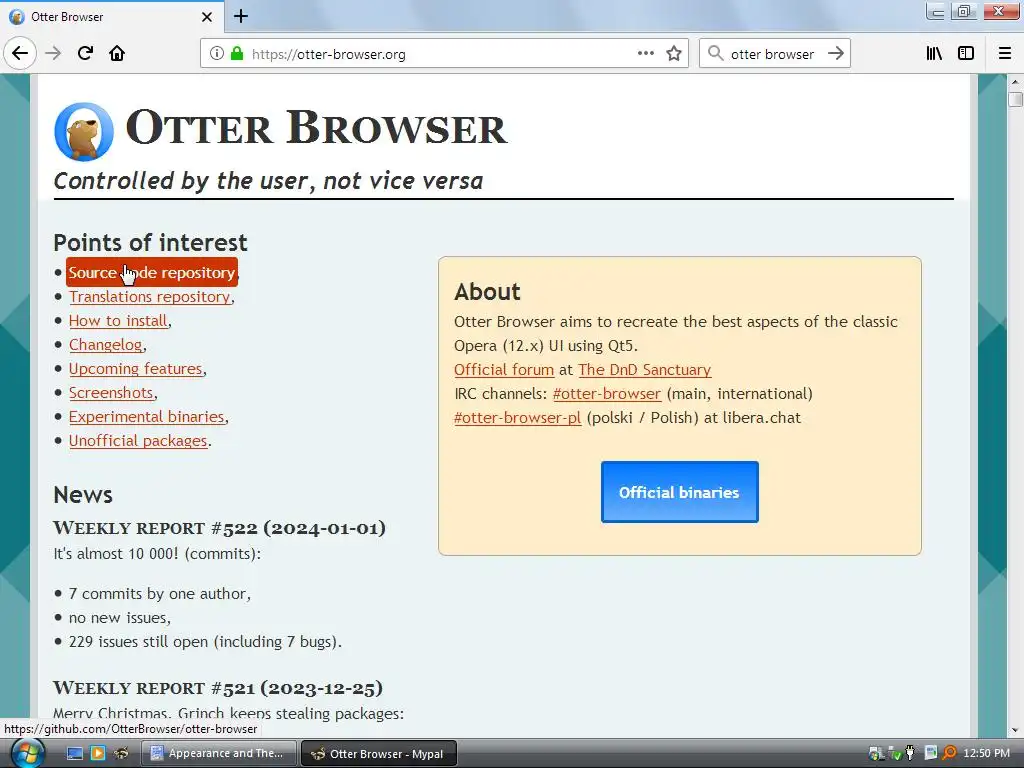This screenshot has width=1024, height=768.
Task: Click the network computers tray icon
Action: pyautogui.click(x=876, y=754)
